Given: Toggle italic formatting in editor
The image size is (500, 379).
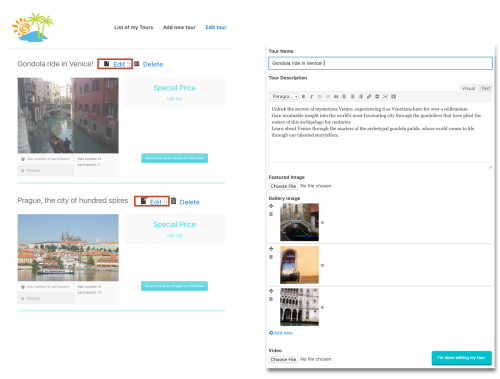Looking at the screenshot, I should click(x=311, y=96).
